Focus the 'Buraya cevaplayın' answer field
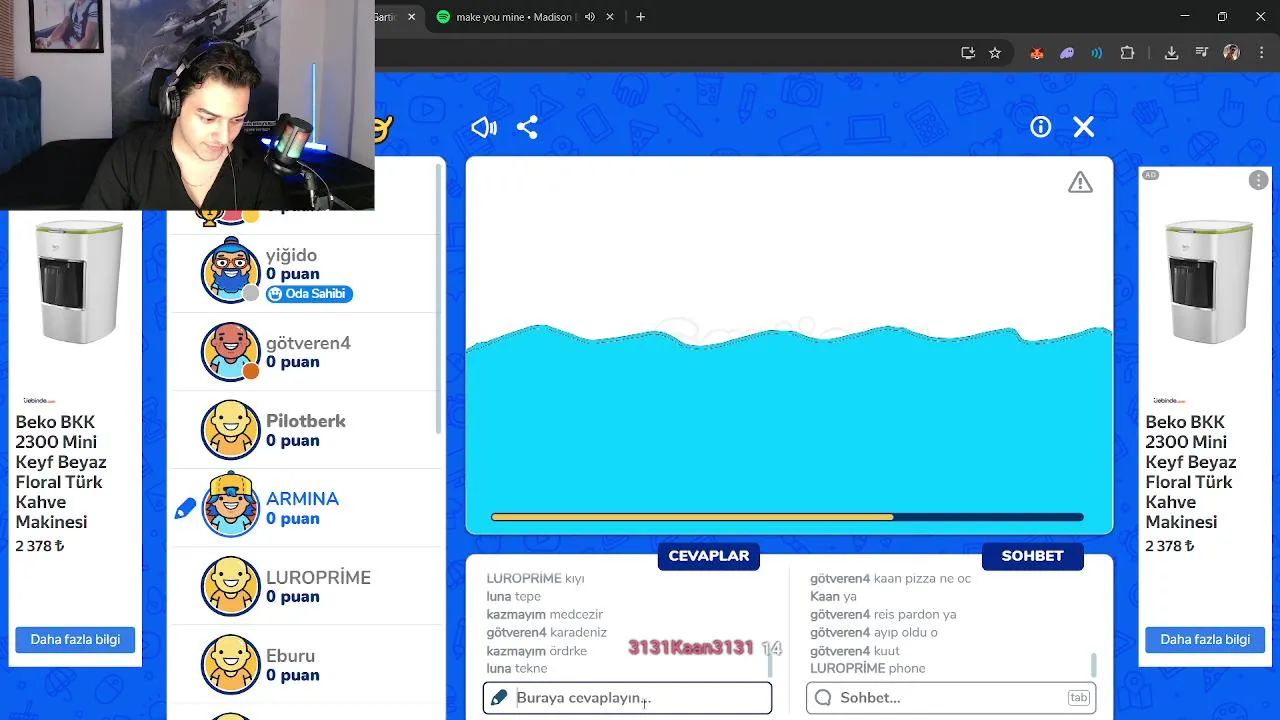The width and height of the screenshot is (1280, 720). [627, 698]
